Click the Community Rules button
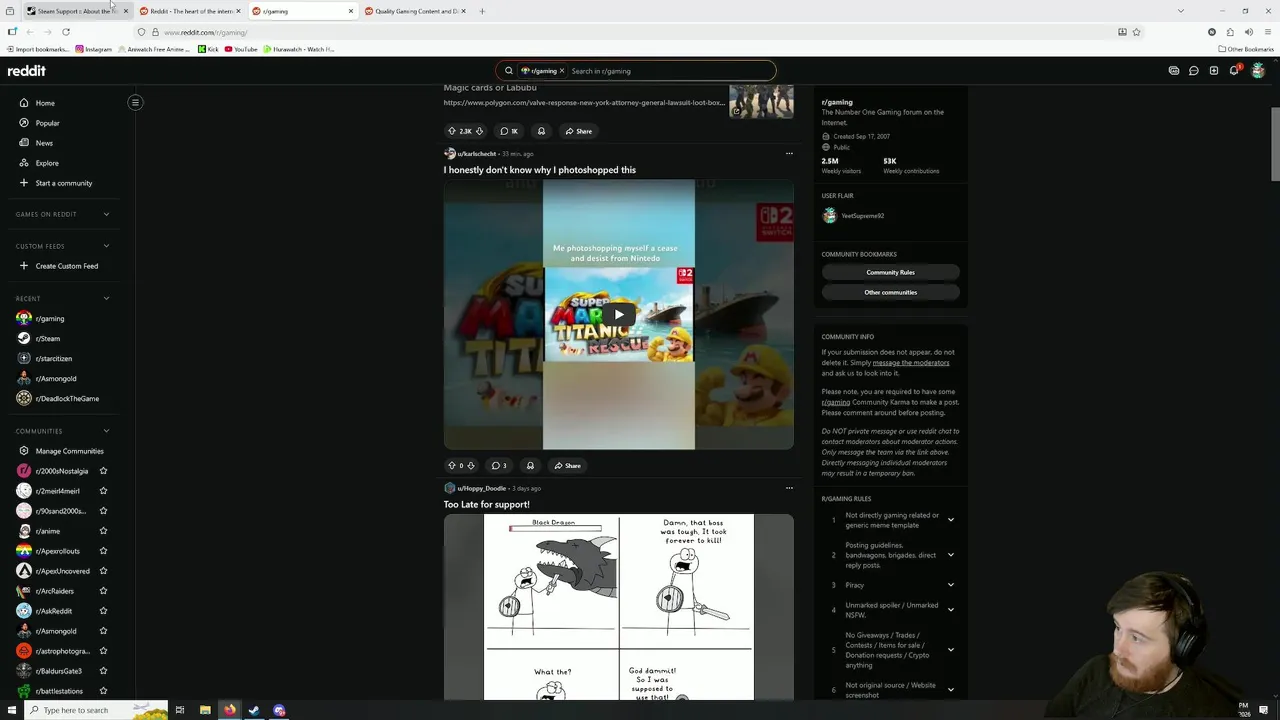This screenshot has width=1280, height=720. [890, 272]
